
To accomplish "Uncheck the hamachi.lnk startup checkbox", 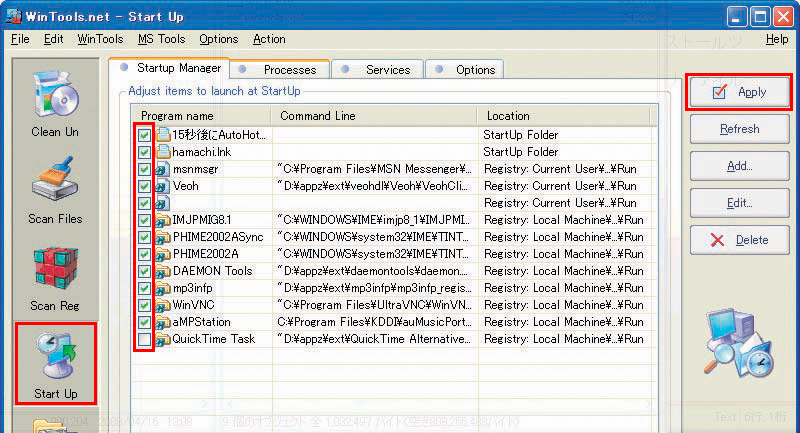I will pos(144,152).
